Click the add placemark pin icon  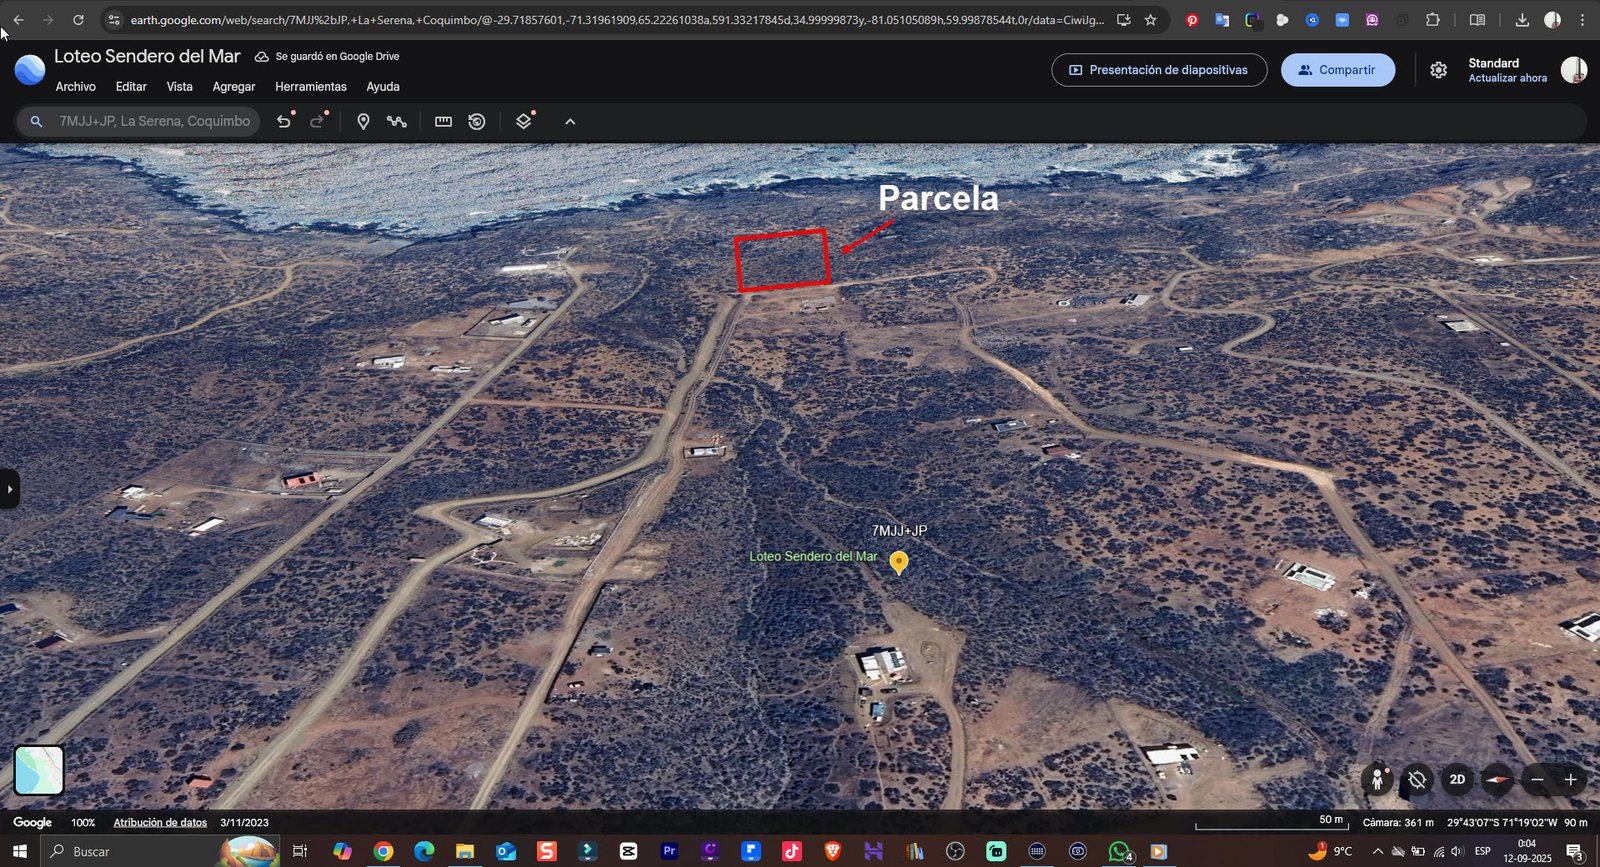[363, 121]
